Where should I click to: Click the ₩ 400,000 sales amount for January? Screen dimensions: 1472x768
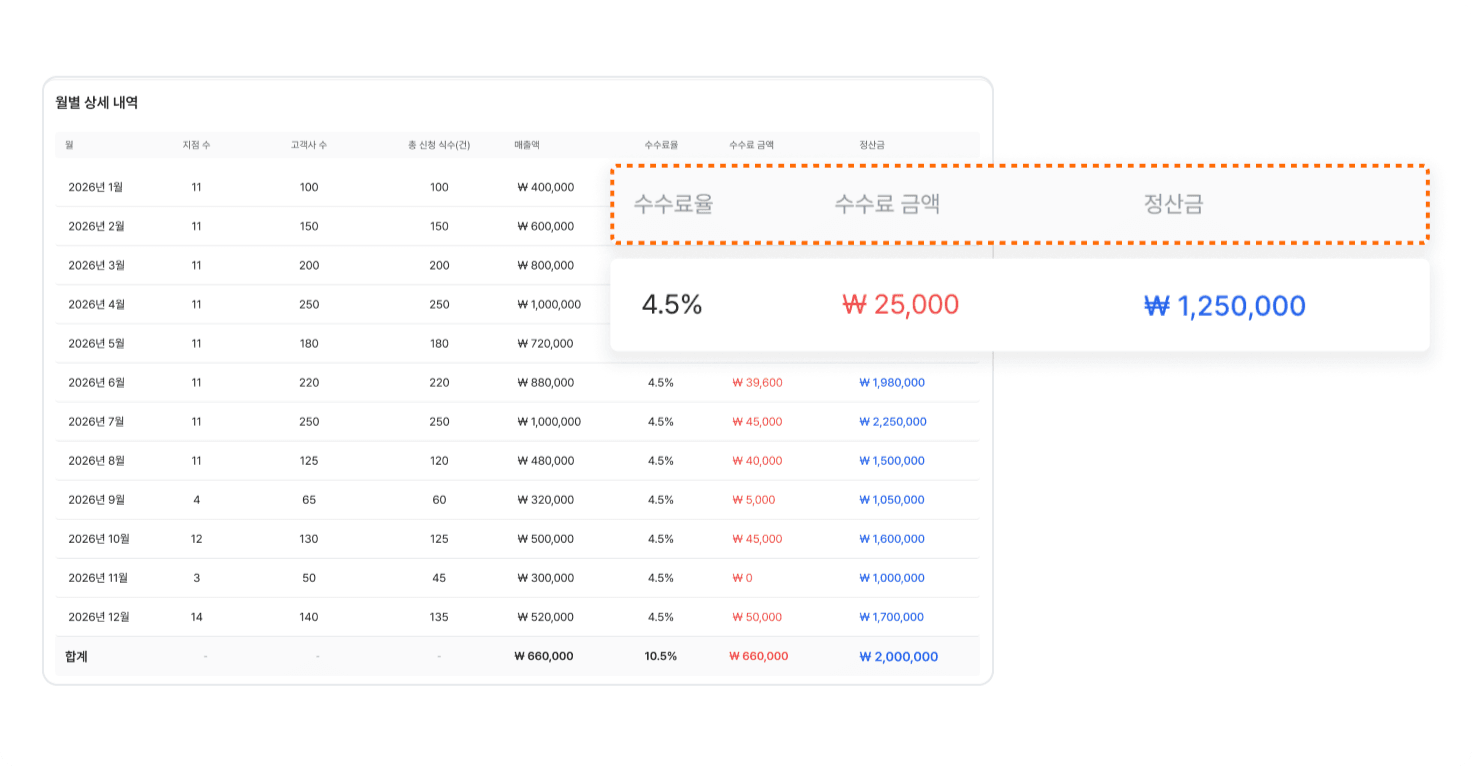[x=546, y=187]
